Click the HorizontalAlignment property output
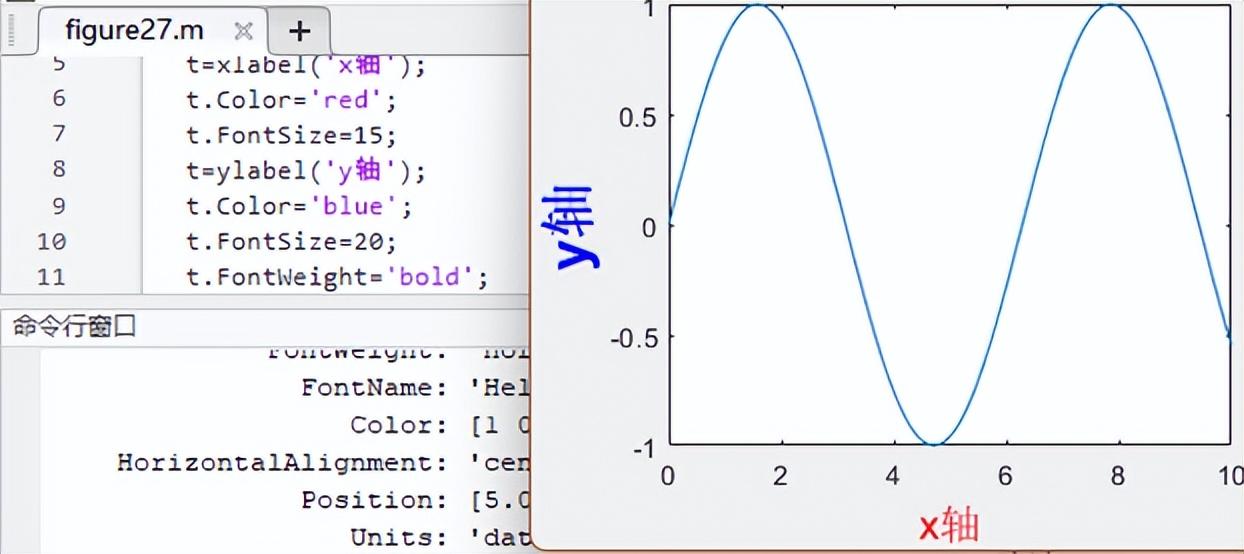 (283, 462)
